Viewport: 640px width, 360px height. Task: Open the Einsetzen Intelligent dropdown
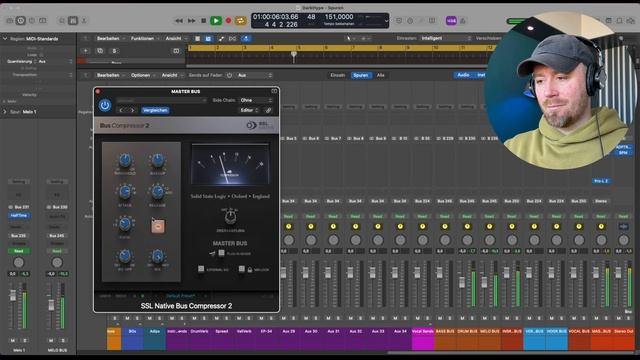(x=445, y=38)
